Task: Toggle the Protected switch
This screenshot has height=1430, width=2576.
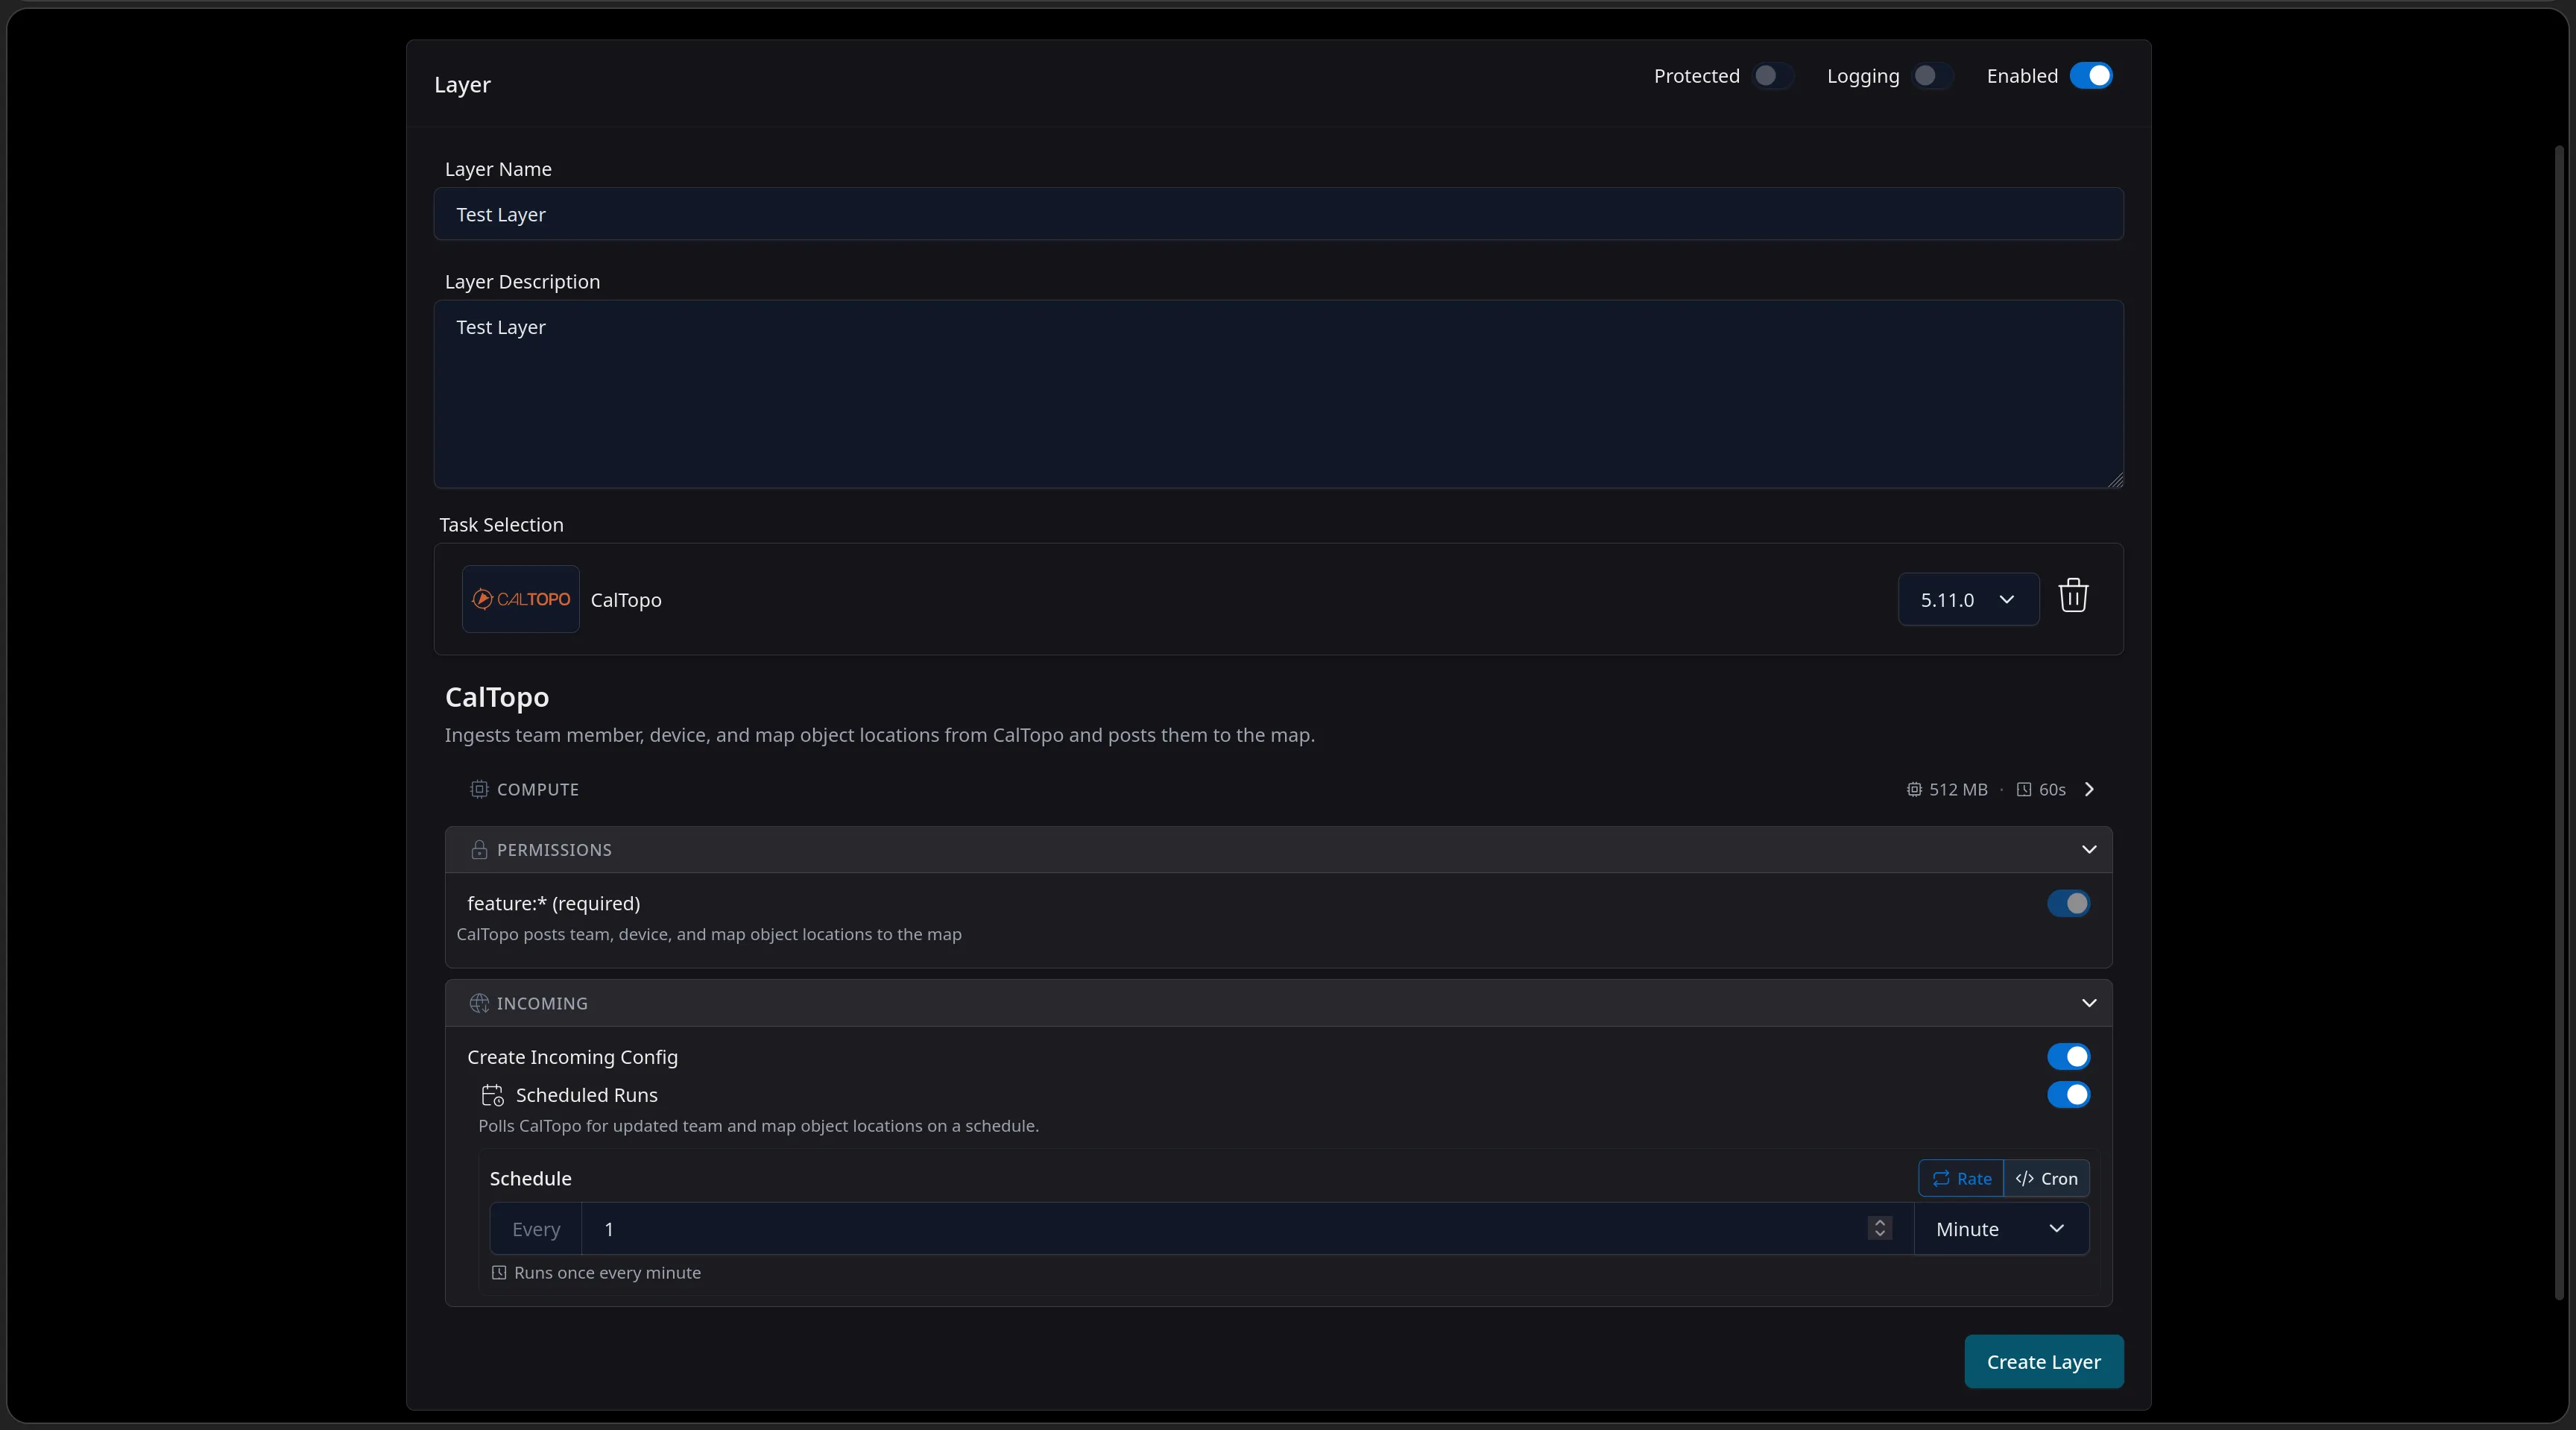Action: pyautogui.click(x=1772, y=76)
